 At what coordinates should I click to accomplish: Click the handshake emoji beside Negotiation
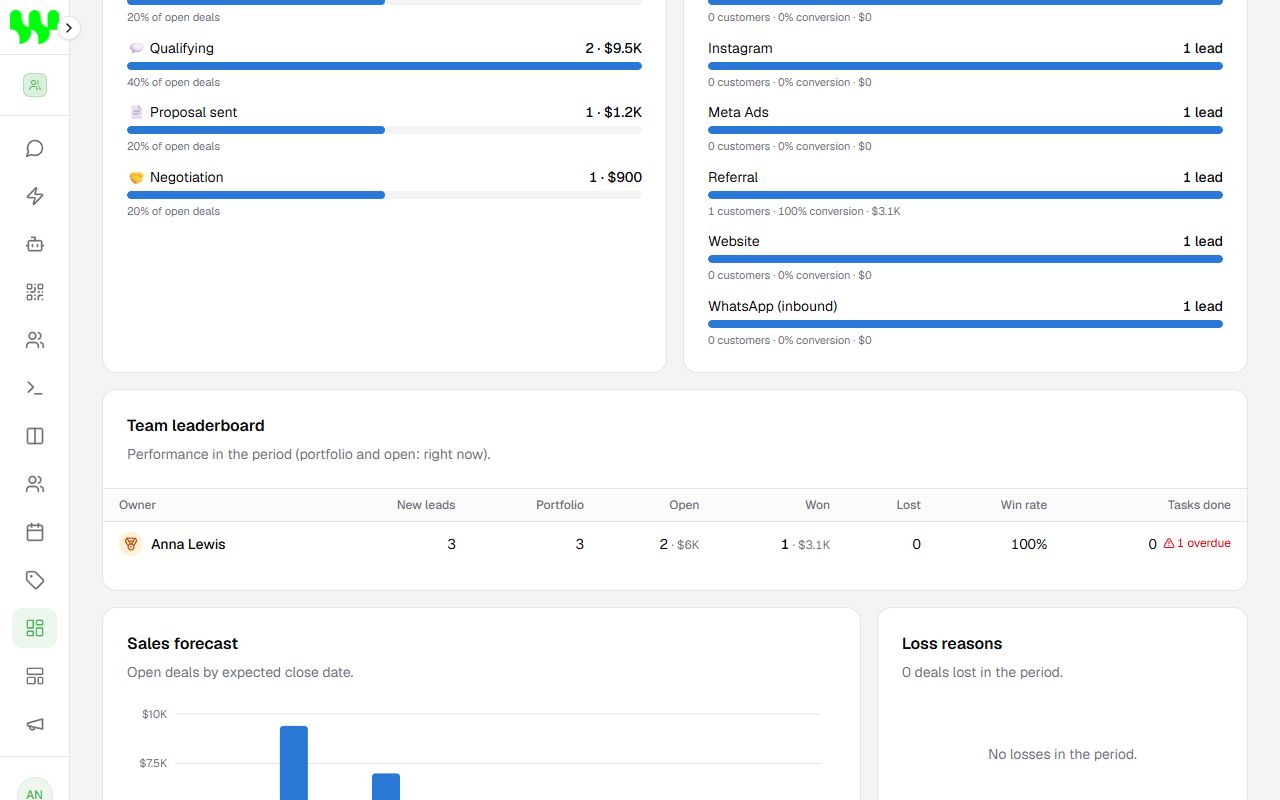[136, 177]
